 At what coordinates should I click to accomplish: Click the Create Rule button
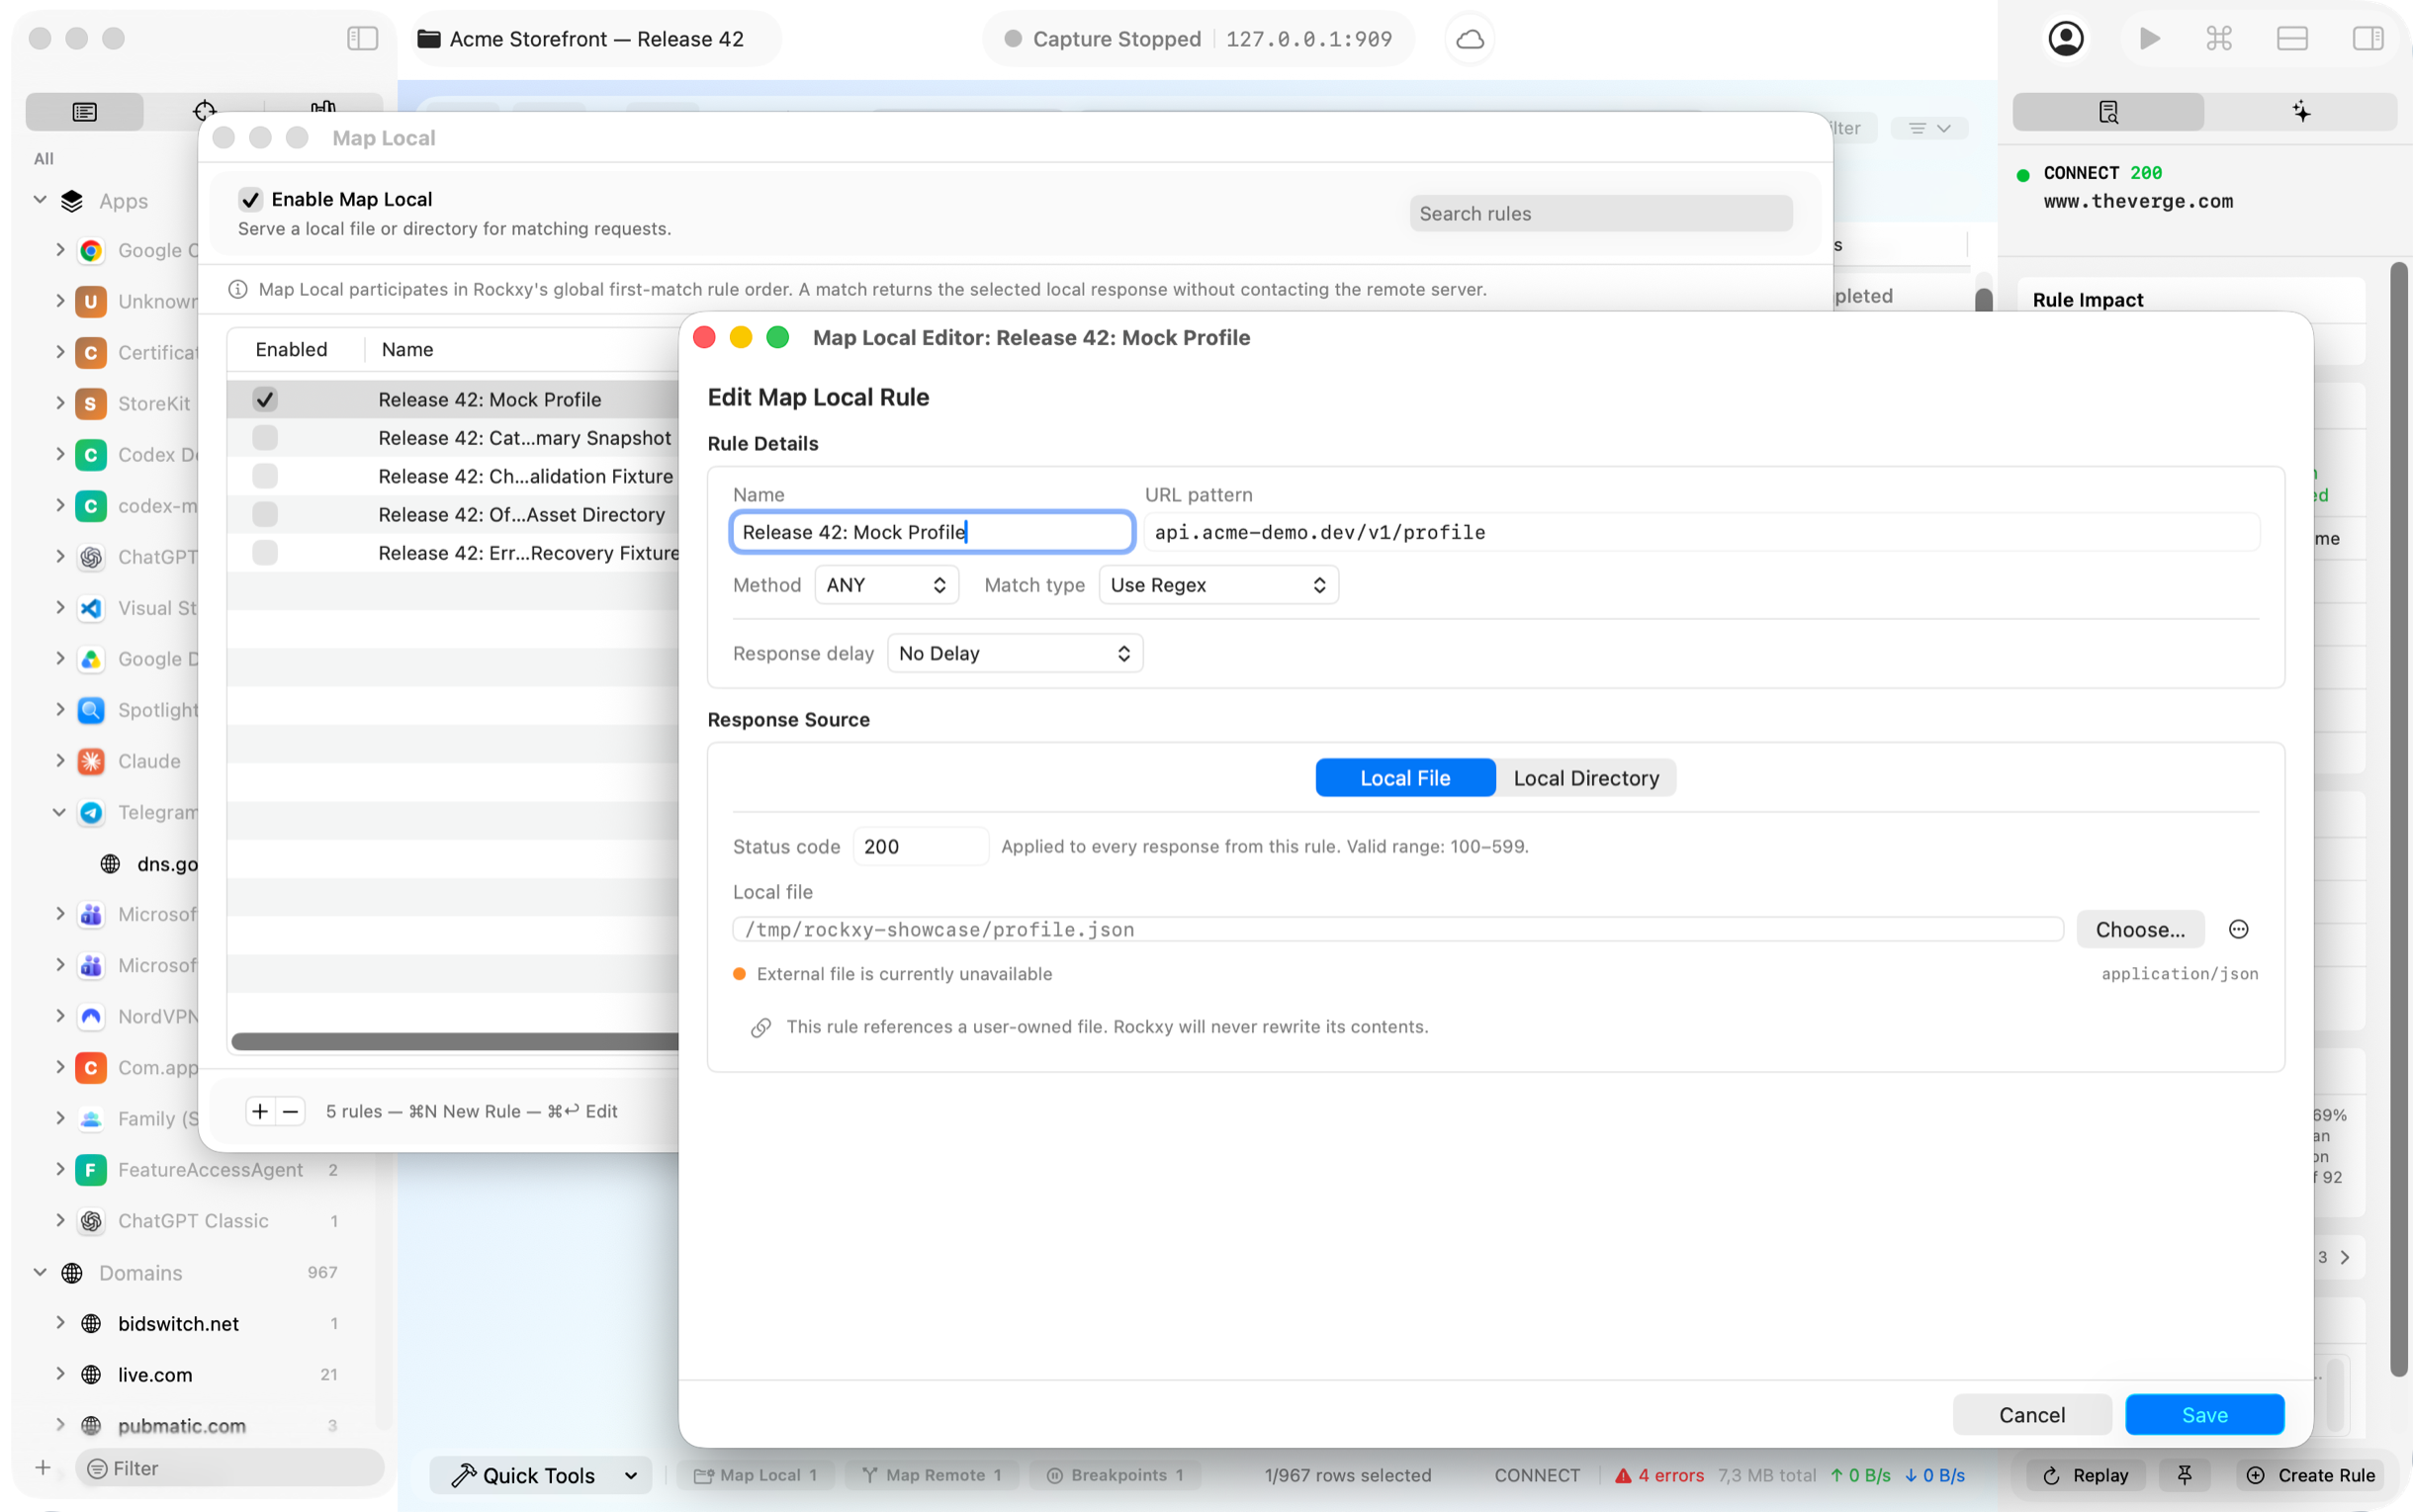2310,1475
